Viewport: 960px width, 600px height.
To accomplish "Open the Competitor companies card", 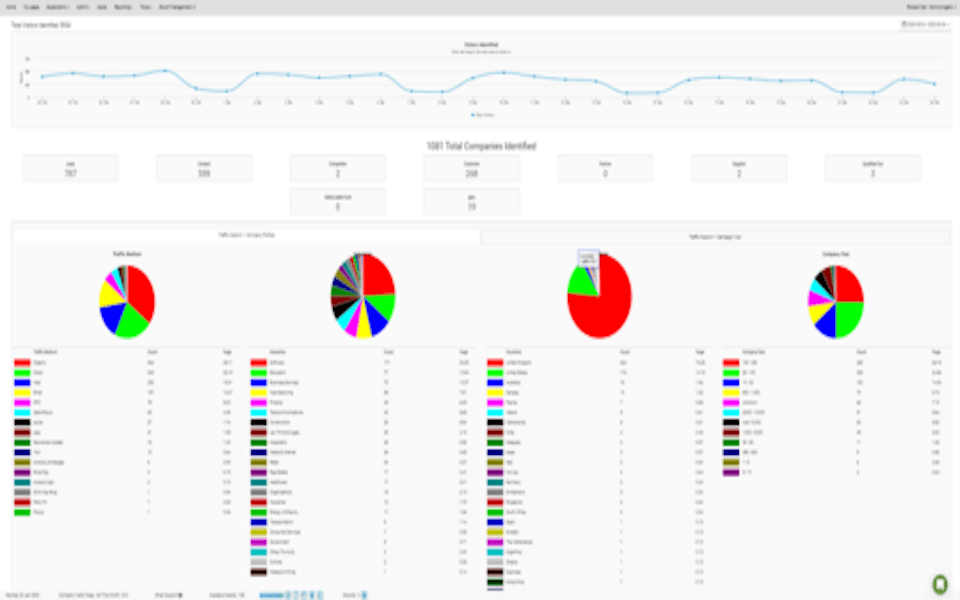I will pos(337,168).
